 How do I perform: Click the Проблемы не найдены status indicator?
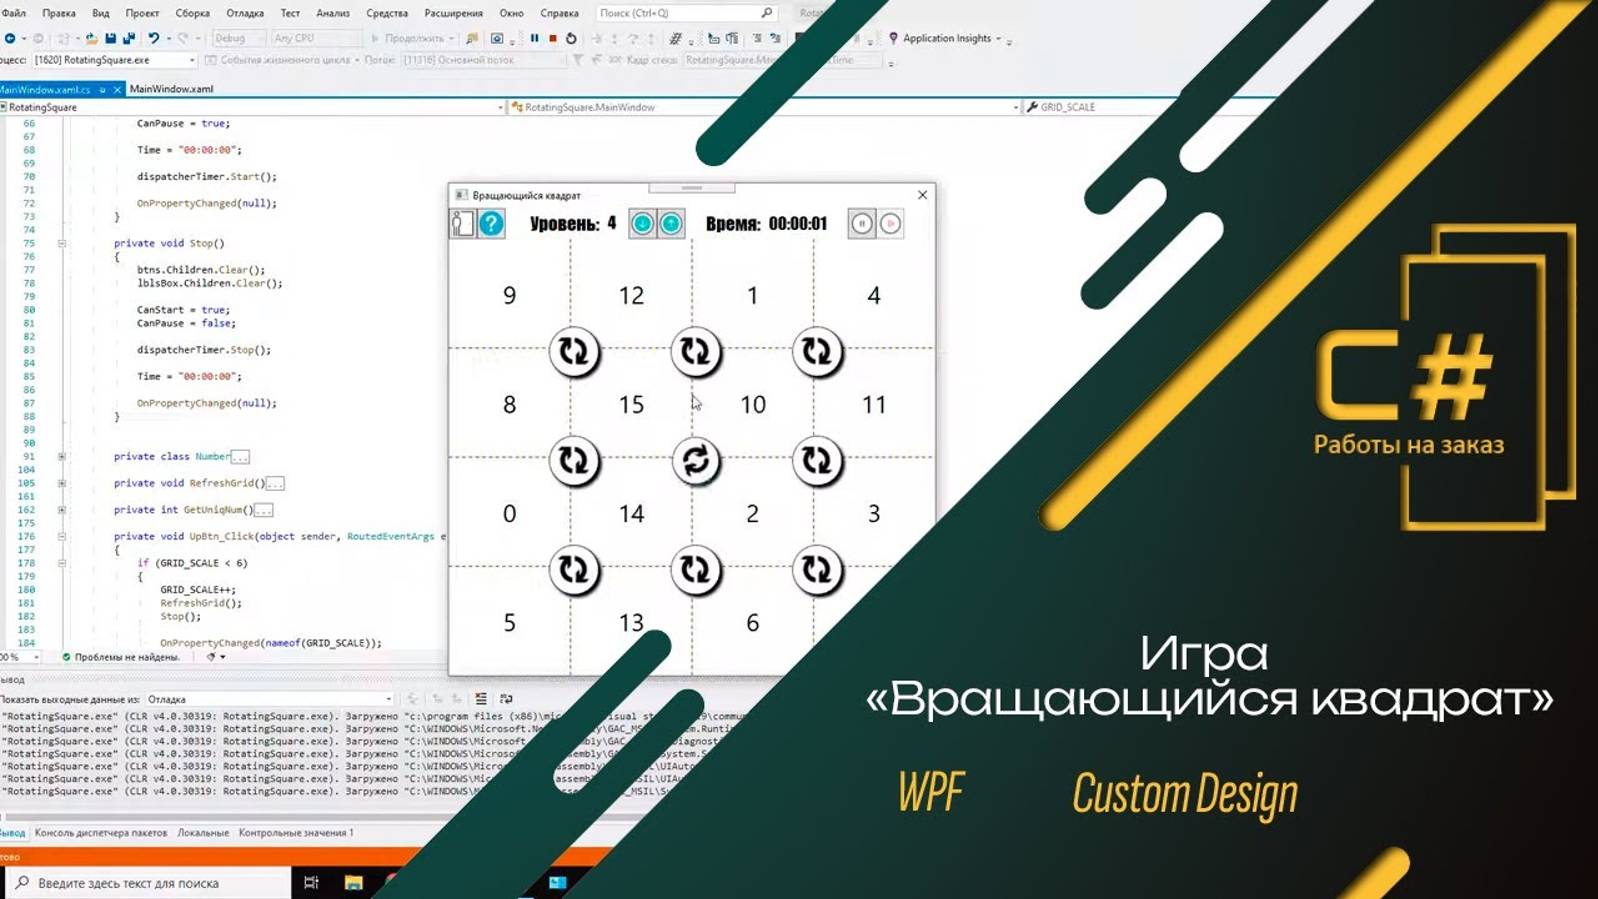(x=120, y=657)
